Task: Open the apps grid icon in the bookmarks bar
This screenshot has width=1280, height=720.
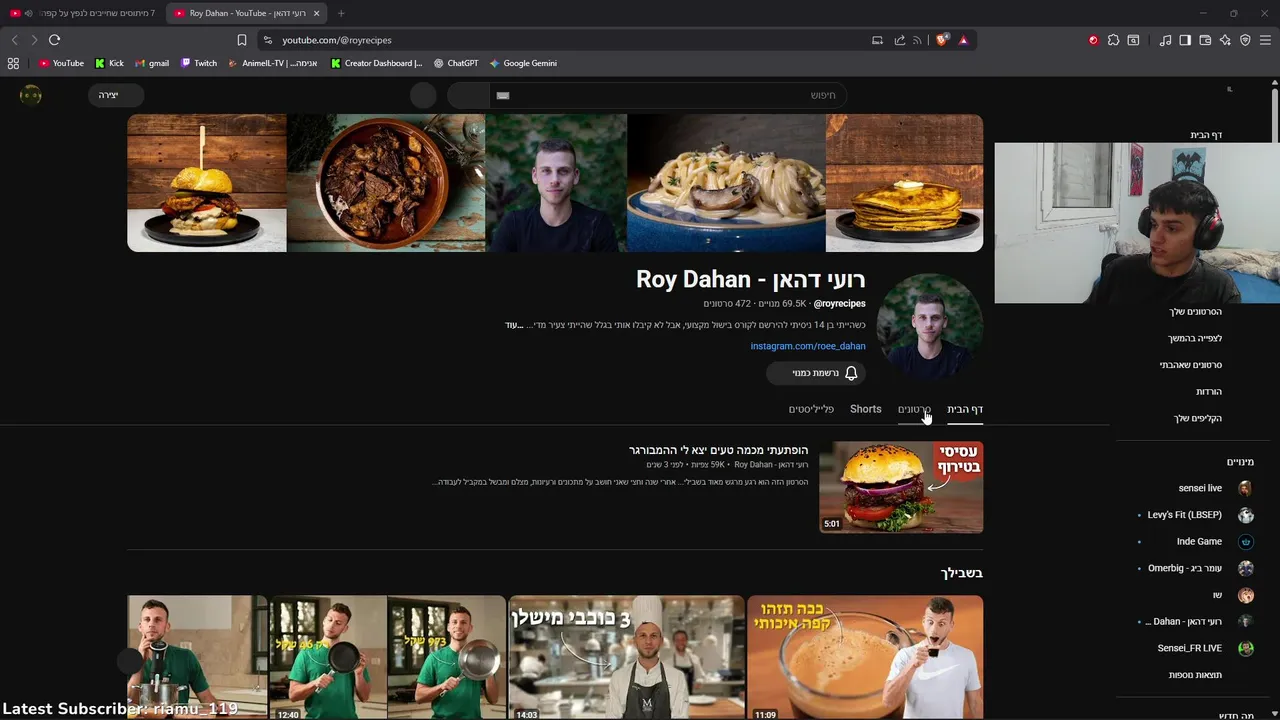Action: pos(13,63)
